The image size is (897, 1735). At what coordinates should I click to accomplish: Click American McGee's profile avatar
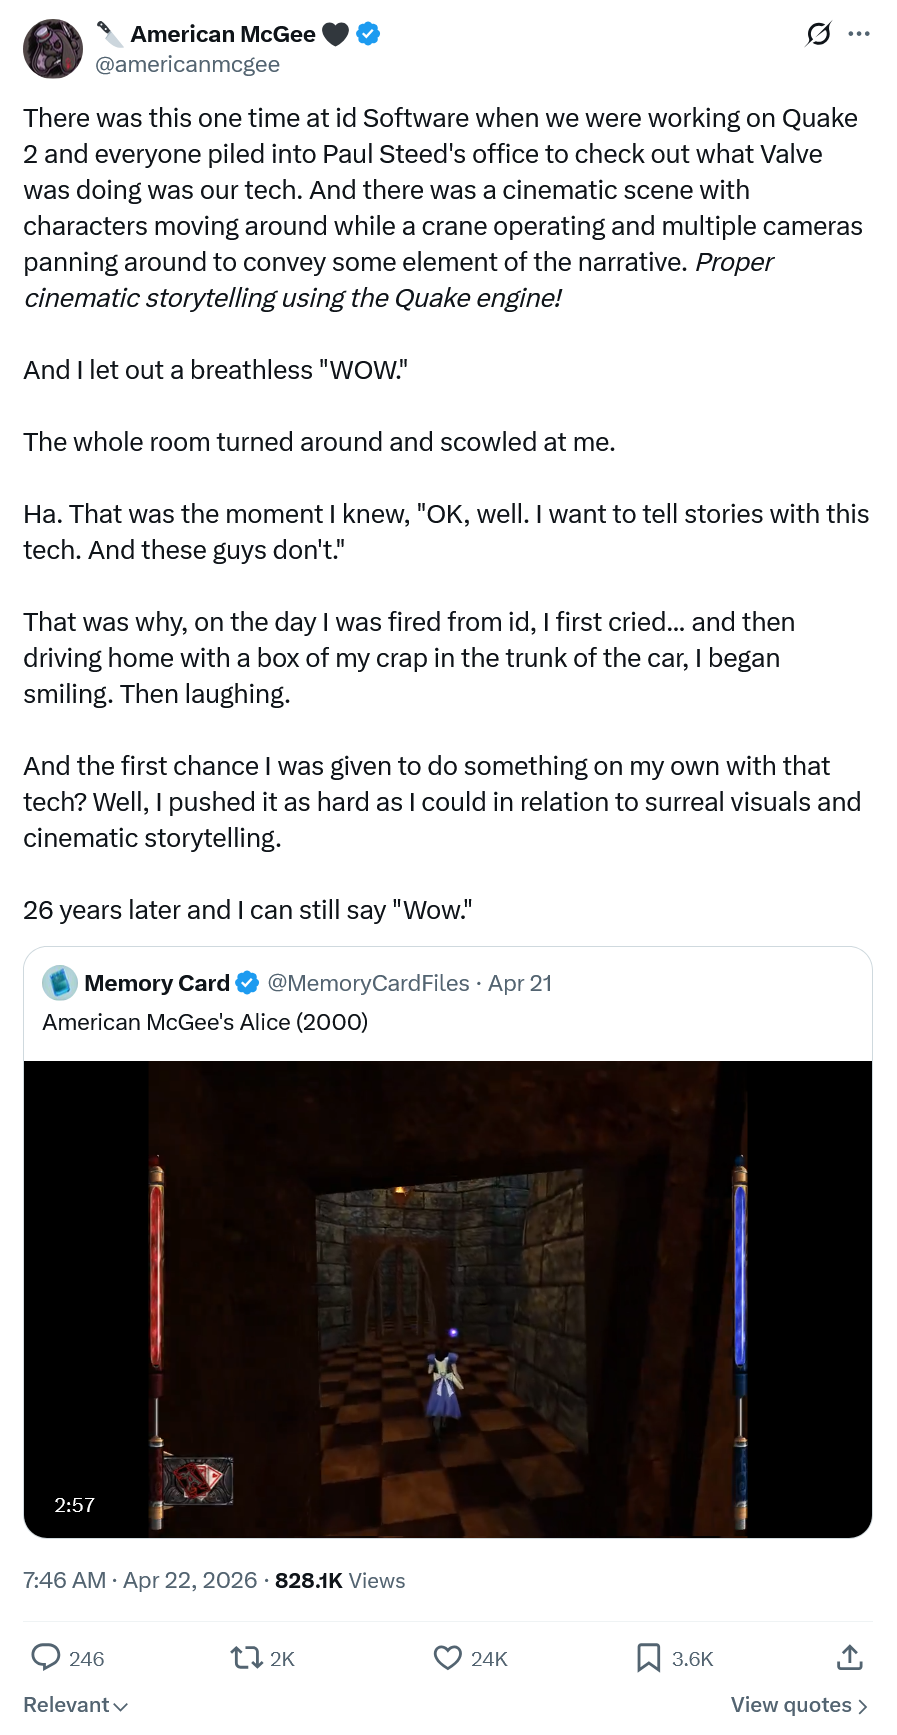click(x=53, y=49)
